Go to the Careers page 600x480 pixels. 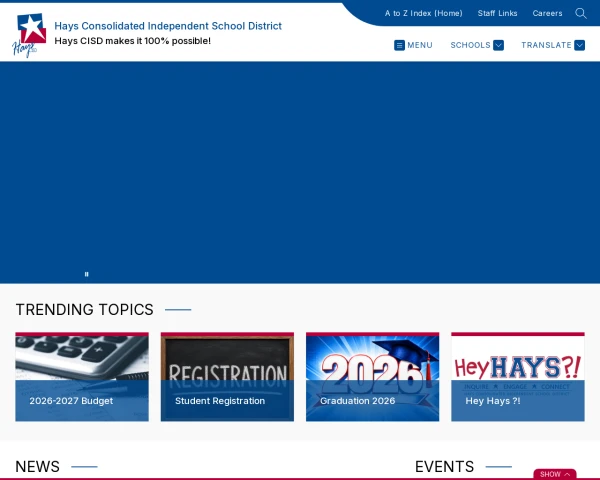[x=547, y=13]
